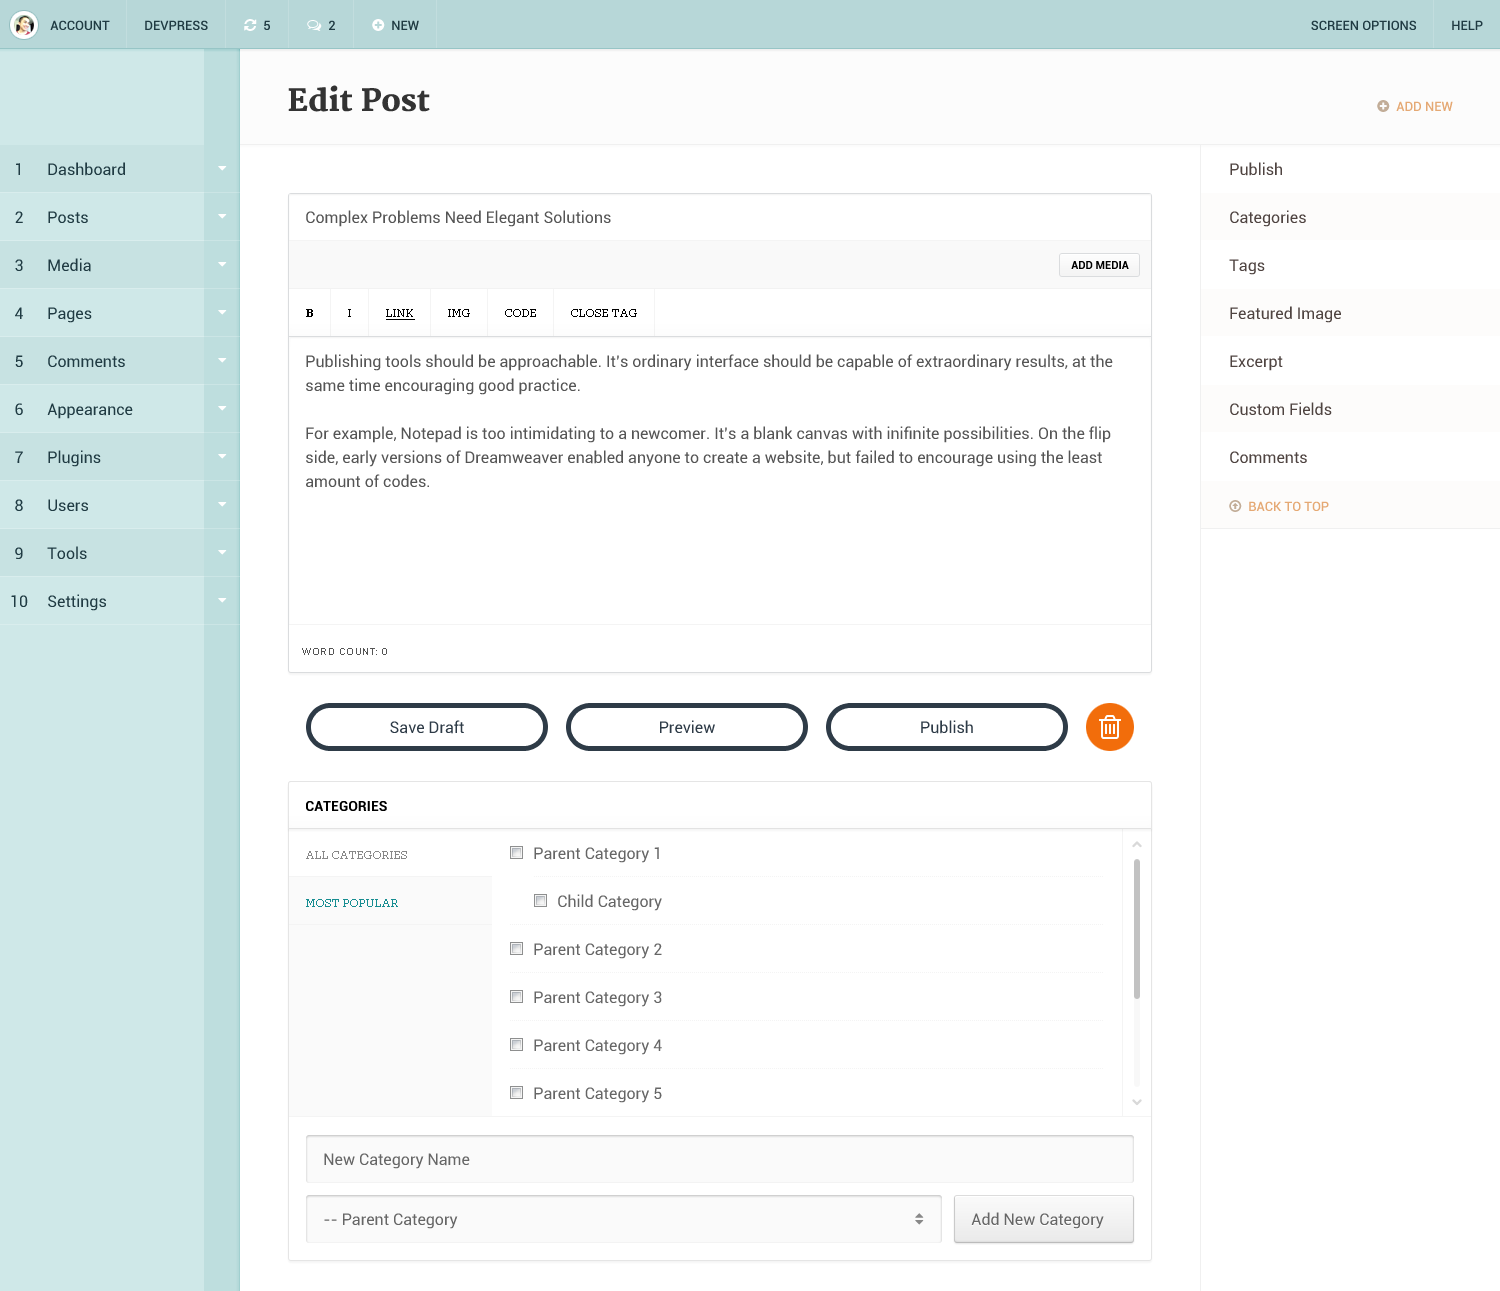1500x1291 pixels.
Task: Open the Media sidebar item
Action: click(x=102, y=265)
